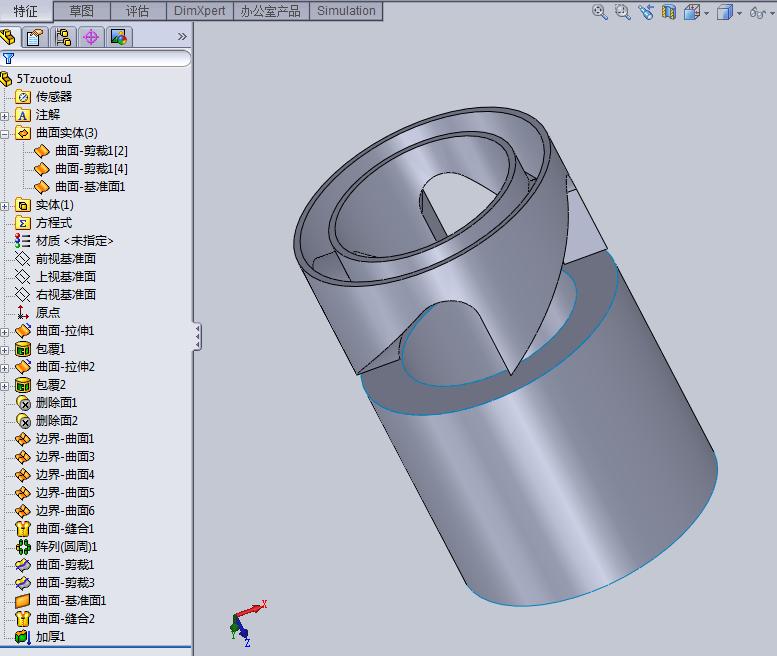This screenshot has height=656, width=777.
Task: Open the ConfigurationManager tab icon
Action: [x=63, y=37]
